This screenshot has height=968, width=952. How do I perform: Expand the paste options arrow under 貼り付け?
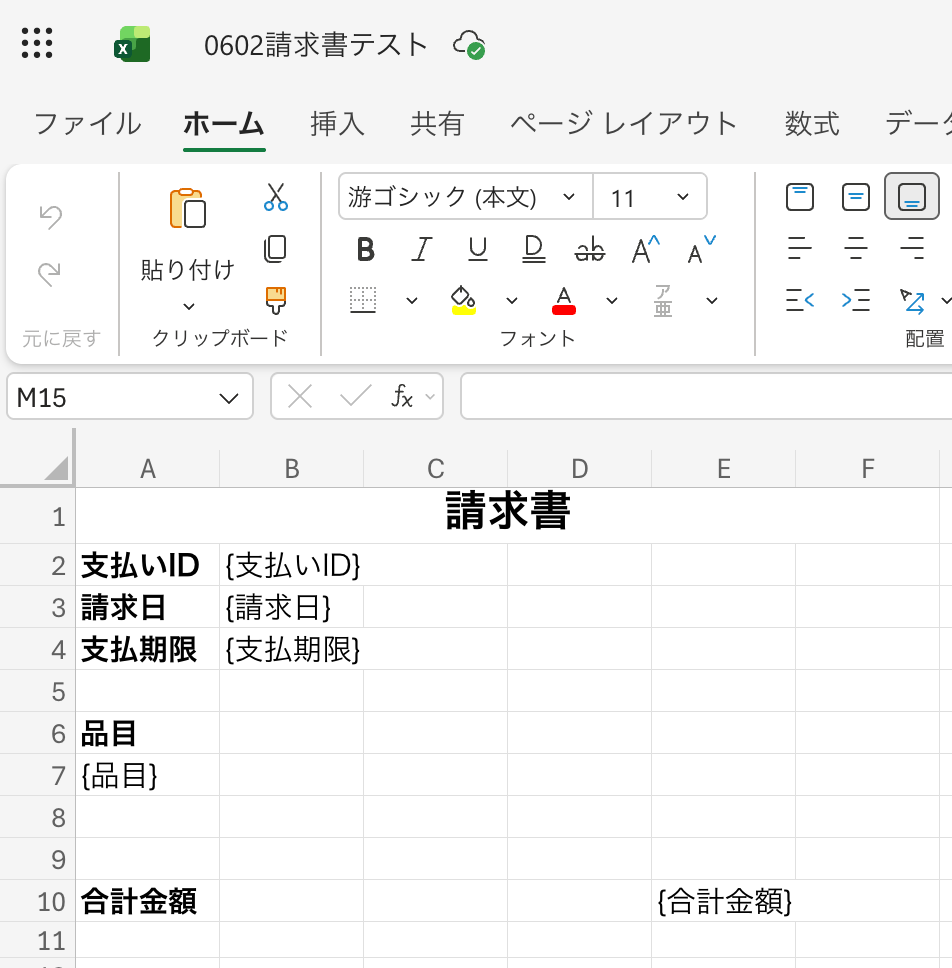click(x=189, y=306)
